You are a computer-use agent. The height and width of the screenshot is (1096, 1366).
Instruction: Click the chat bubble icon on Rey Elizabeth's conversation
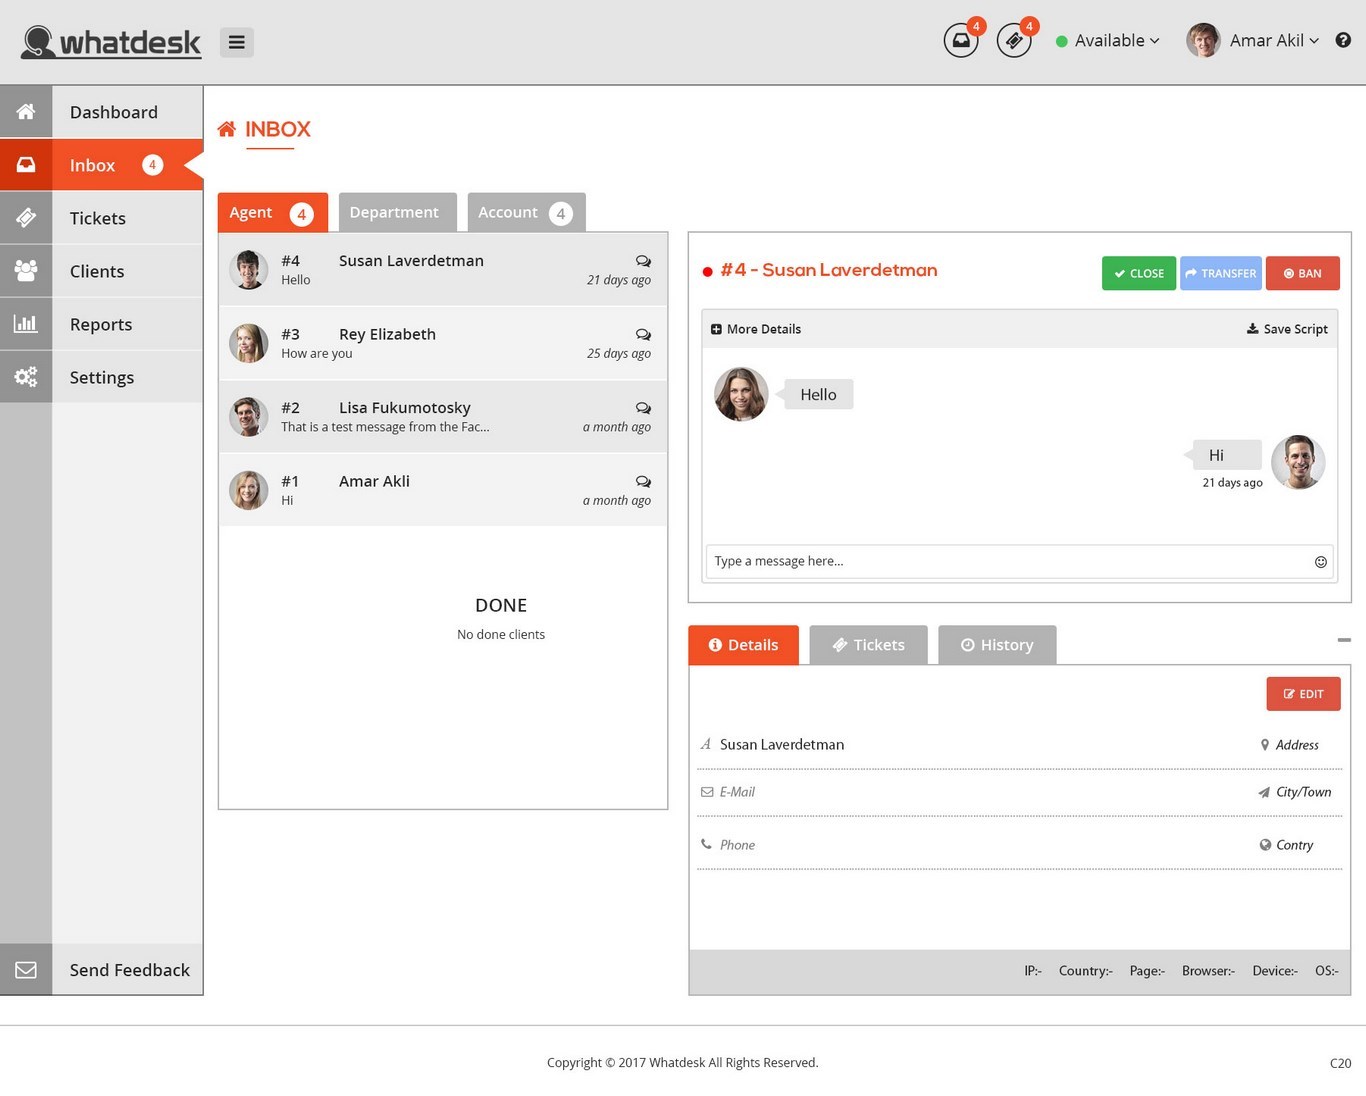pyautogui.click(x=643, y=335)
